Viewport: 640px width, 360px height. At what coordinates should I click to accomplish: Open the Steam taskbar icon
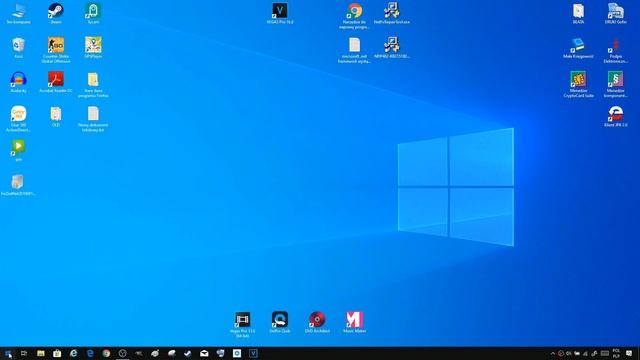coord(188,353)
